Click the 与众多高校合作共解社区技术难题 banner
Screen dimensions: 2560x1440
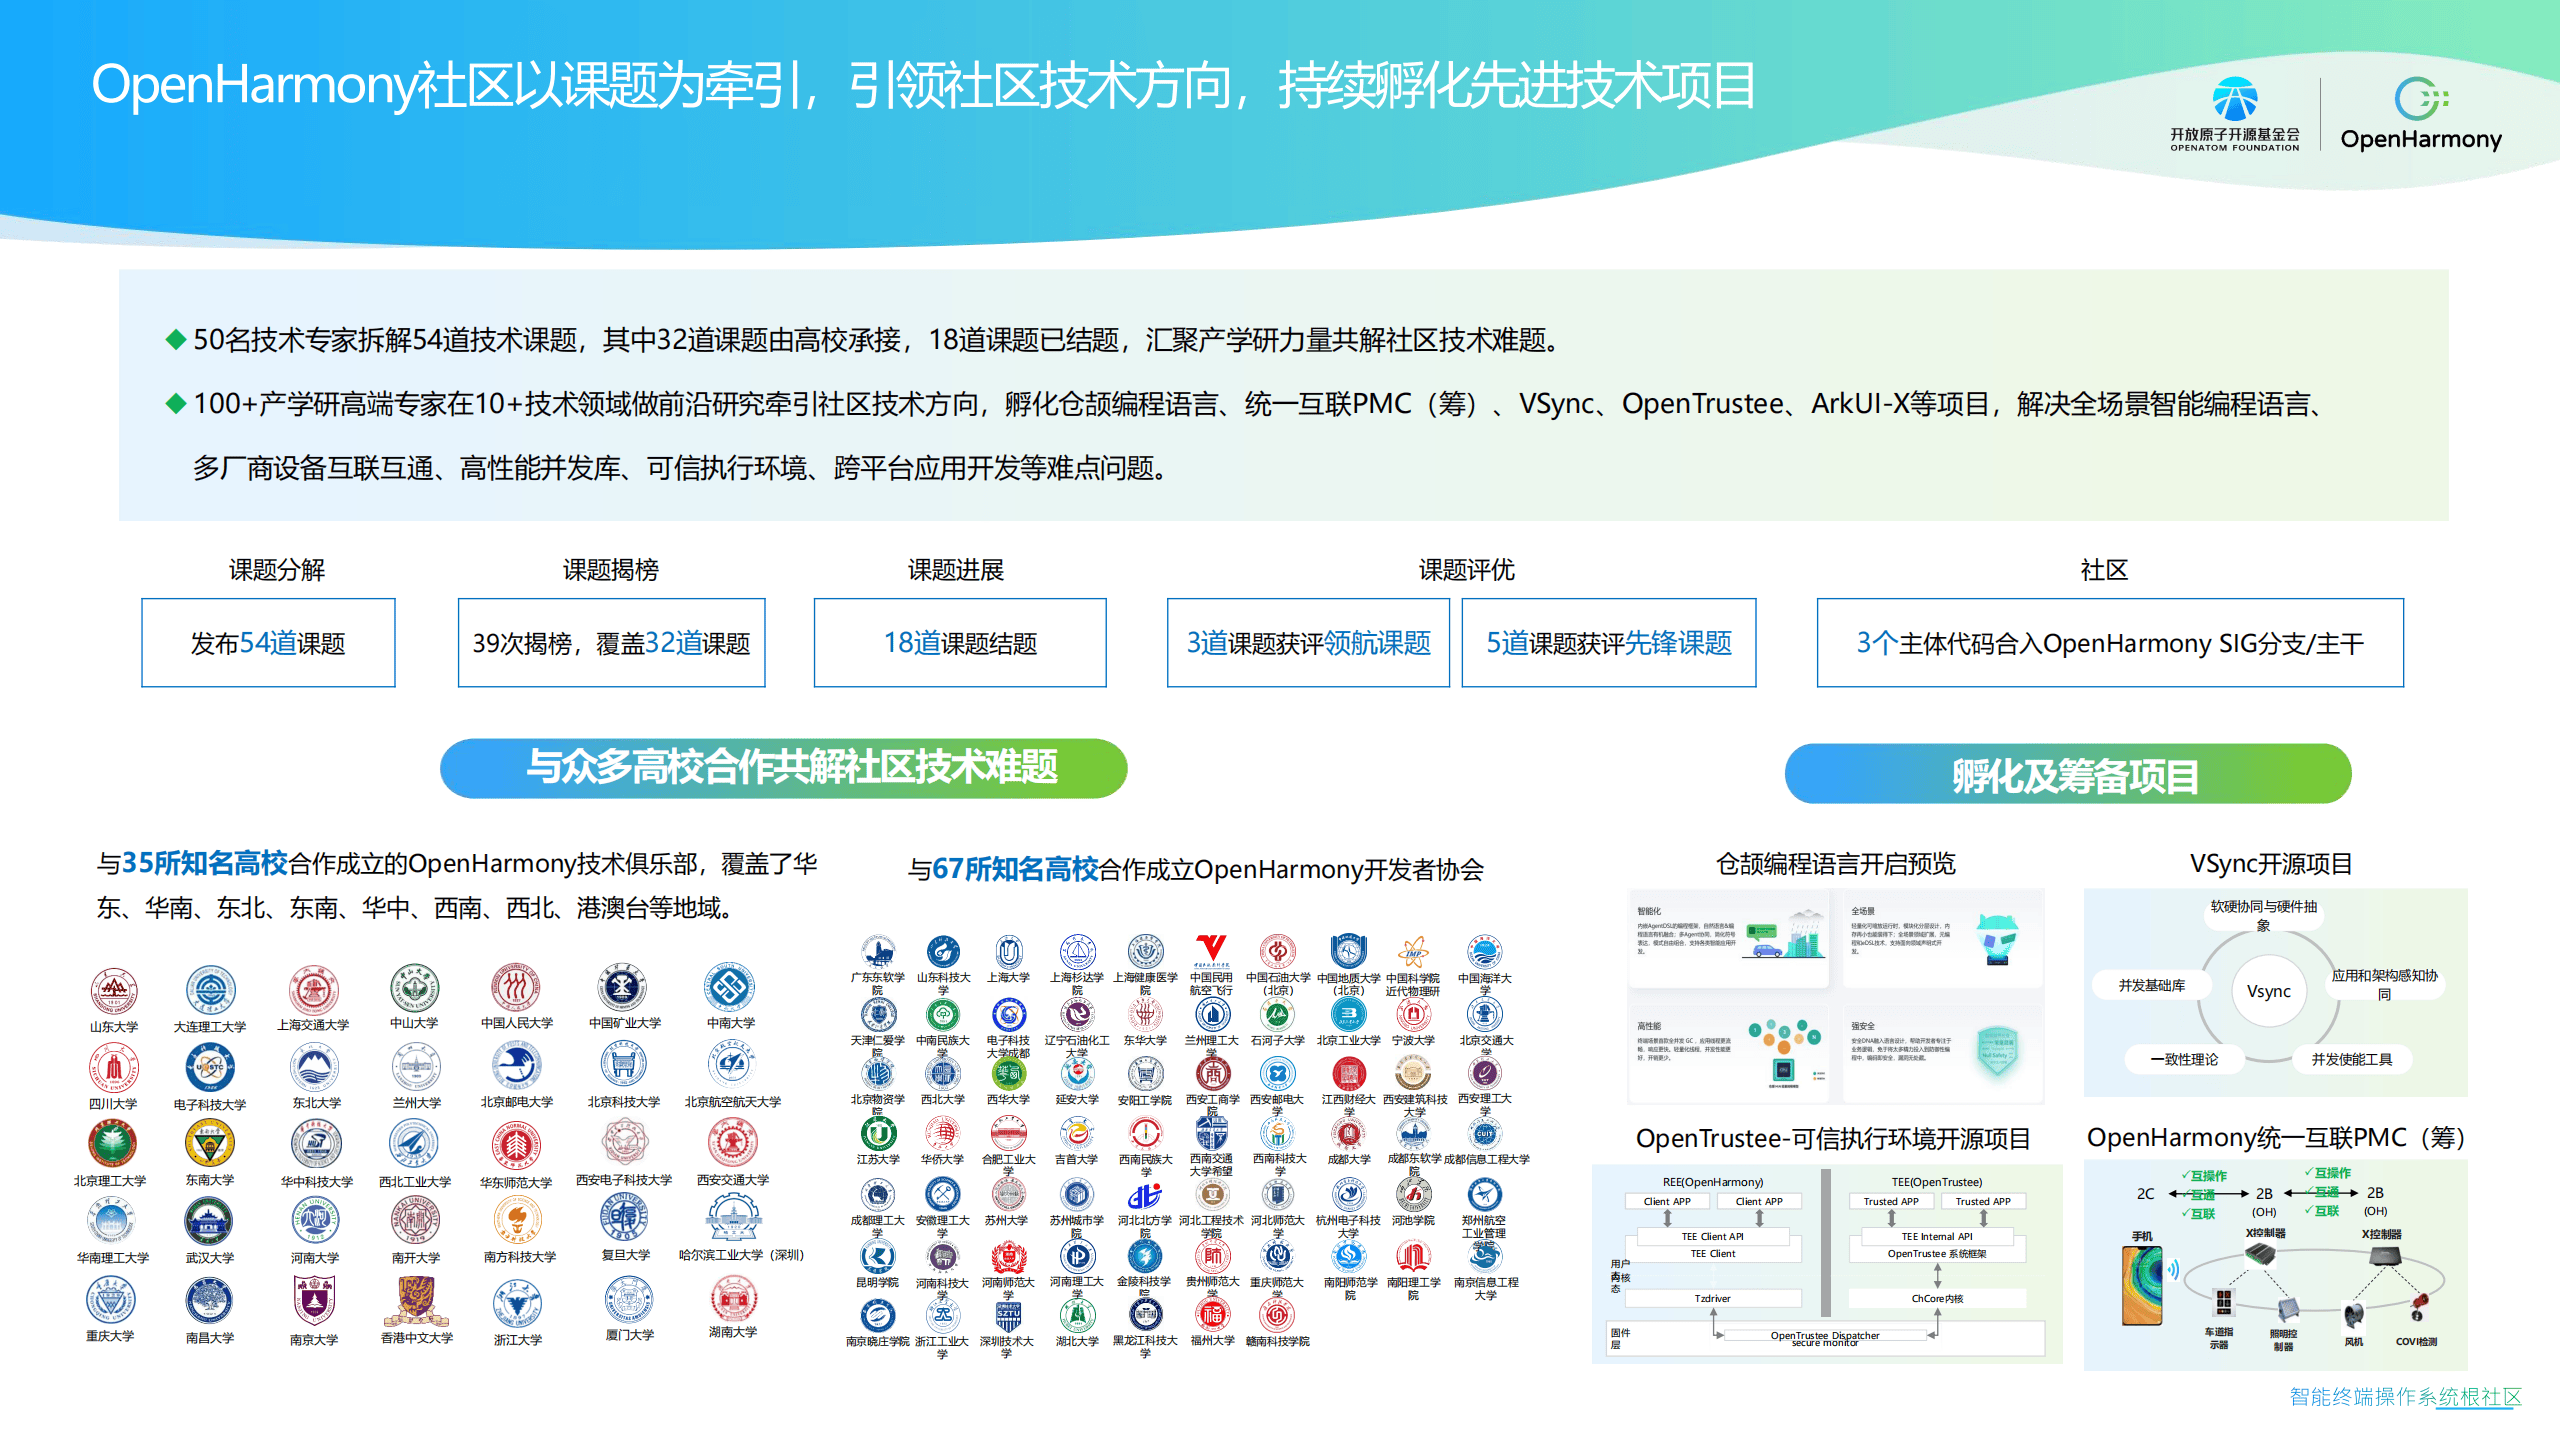(784, 768)
